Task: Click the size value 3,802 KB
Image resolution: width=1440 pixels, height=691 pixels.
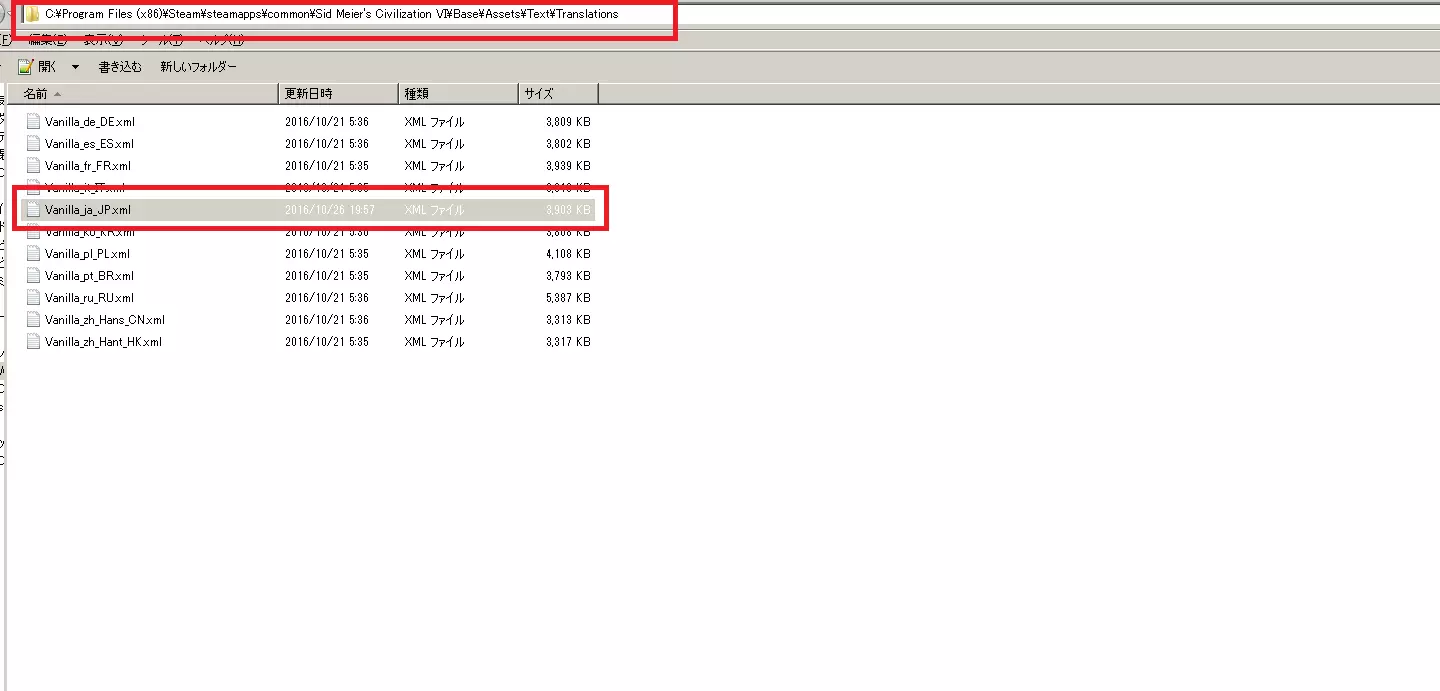Action: pos(568,143)
